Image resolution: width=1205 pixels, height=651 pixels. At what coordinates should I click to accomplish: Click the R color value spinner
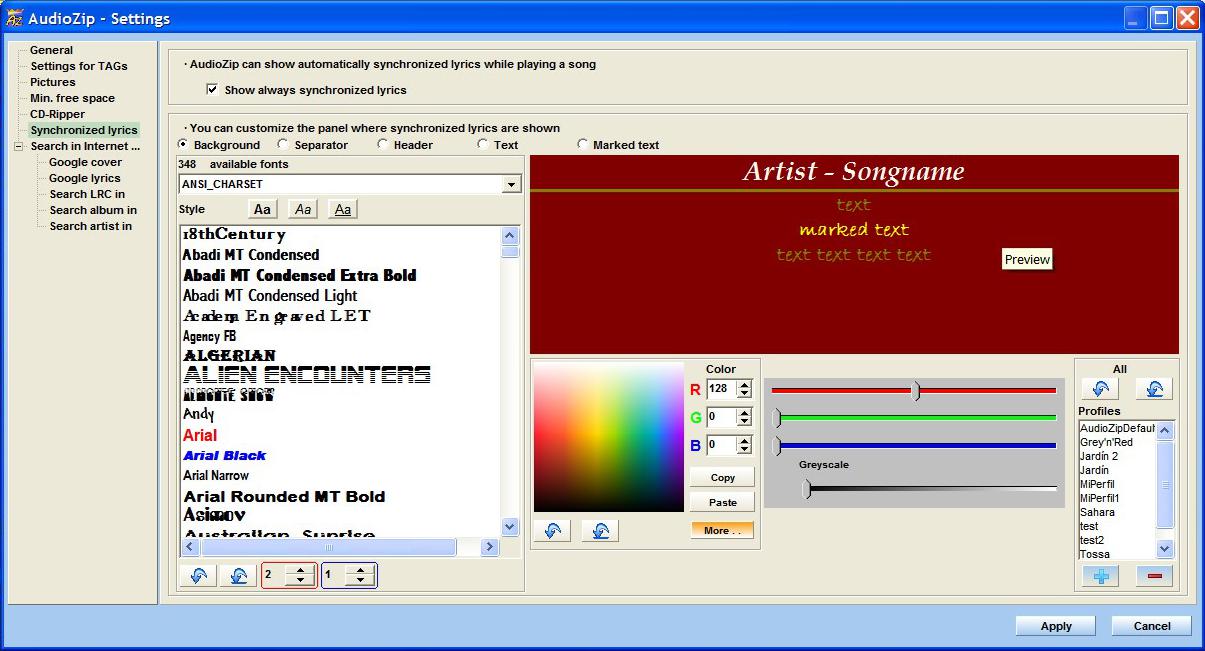point(729,389)
